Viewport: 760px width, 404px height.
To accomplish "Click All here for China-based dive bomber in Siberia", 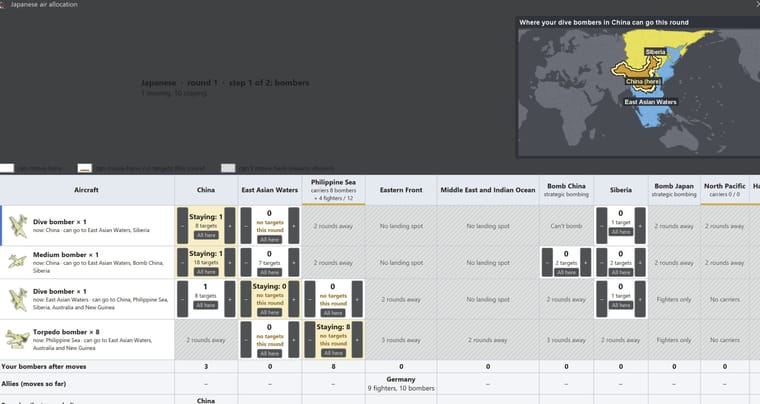I will click(x=621, y=232).
